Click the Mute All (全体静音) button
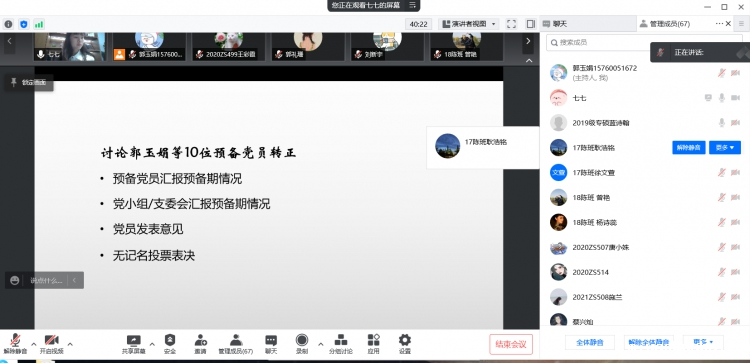Screen dimensions: 750x363 (590, 342)
